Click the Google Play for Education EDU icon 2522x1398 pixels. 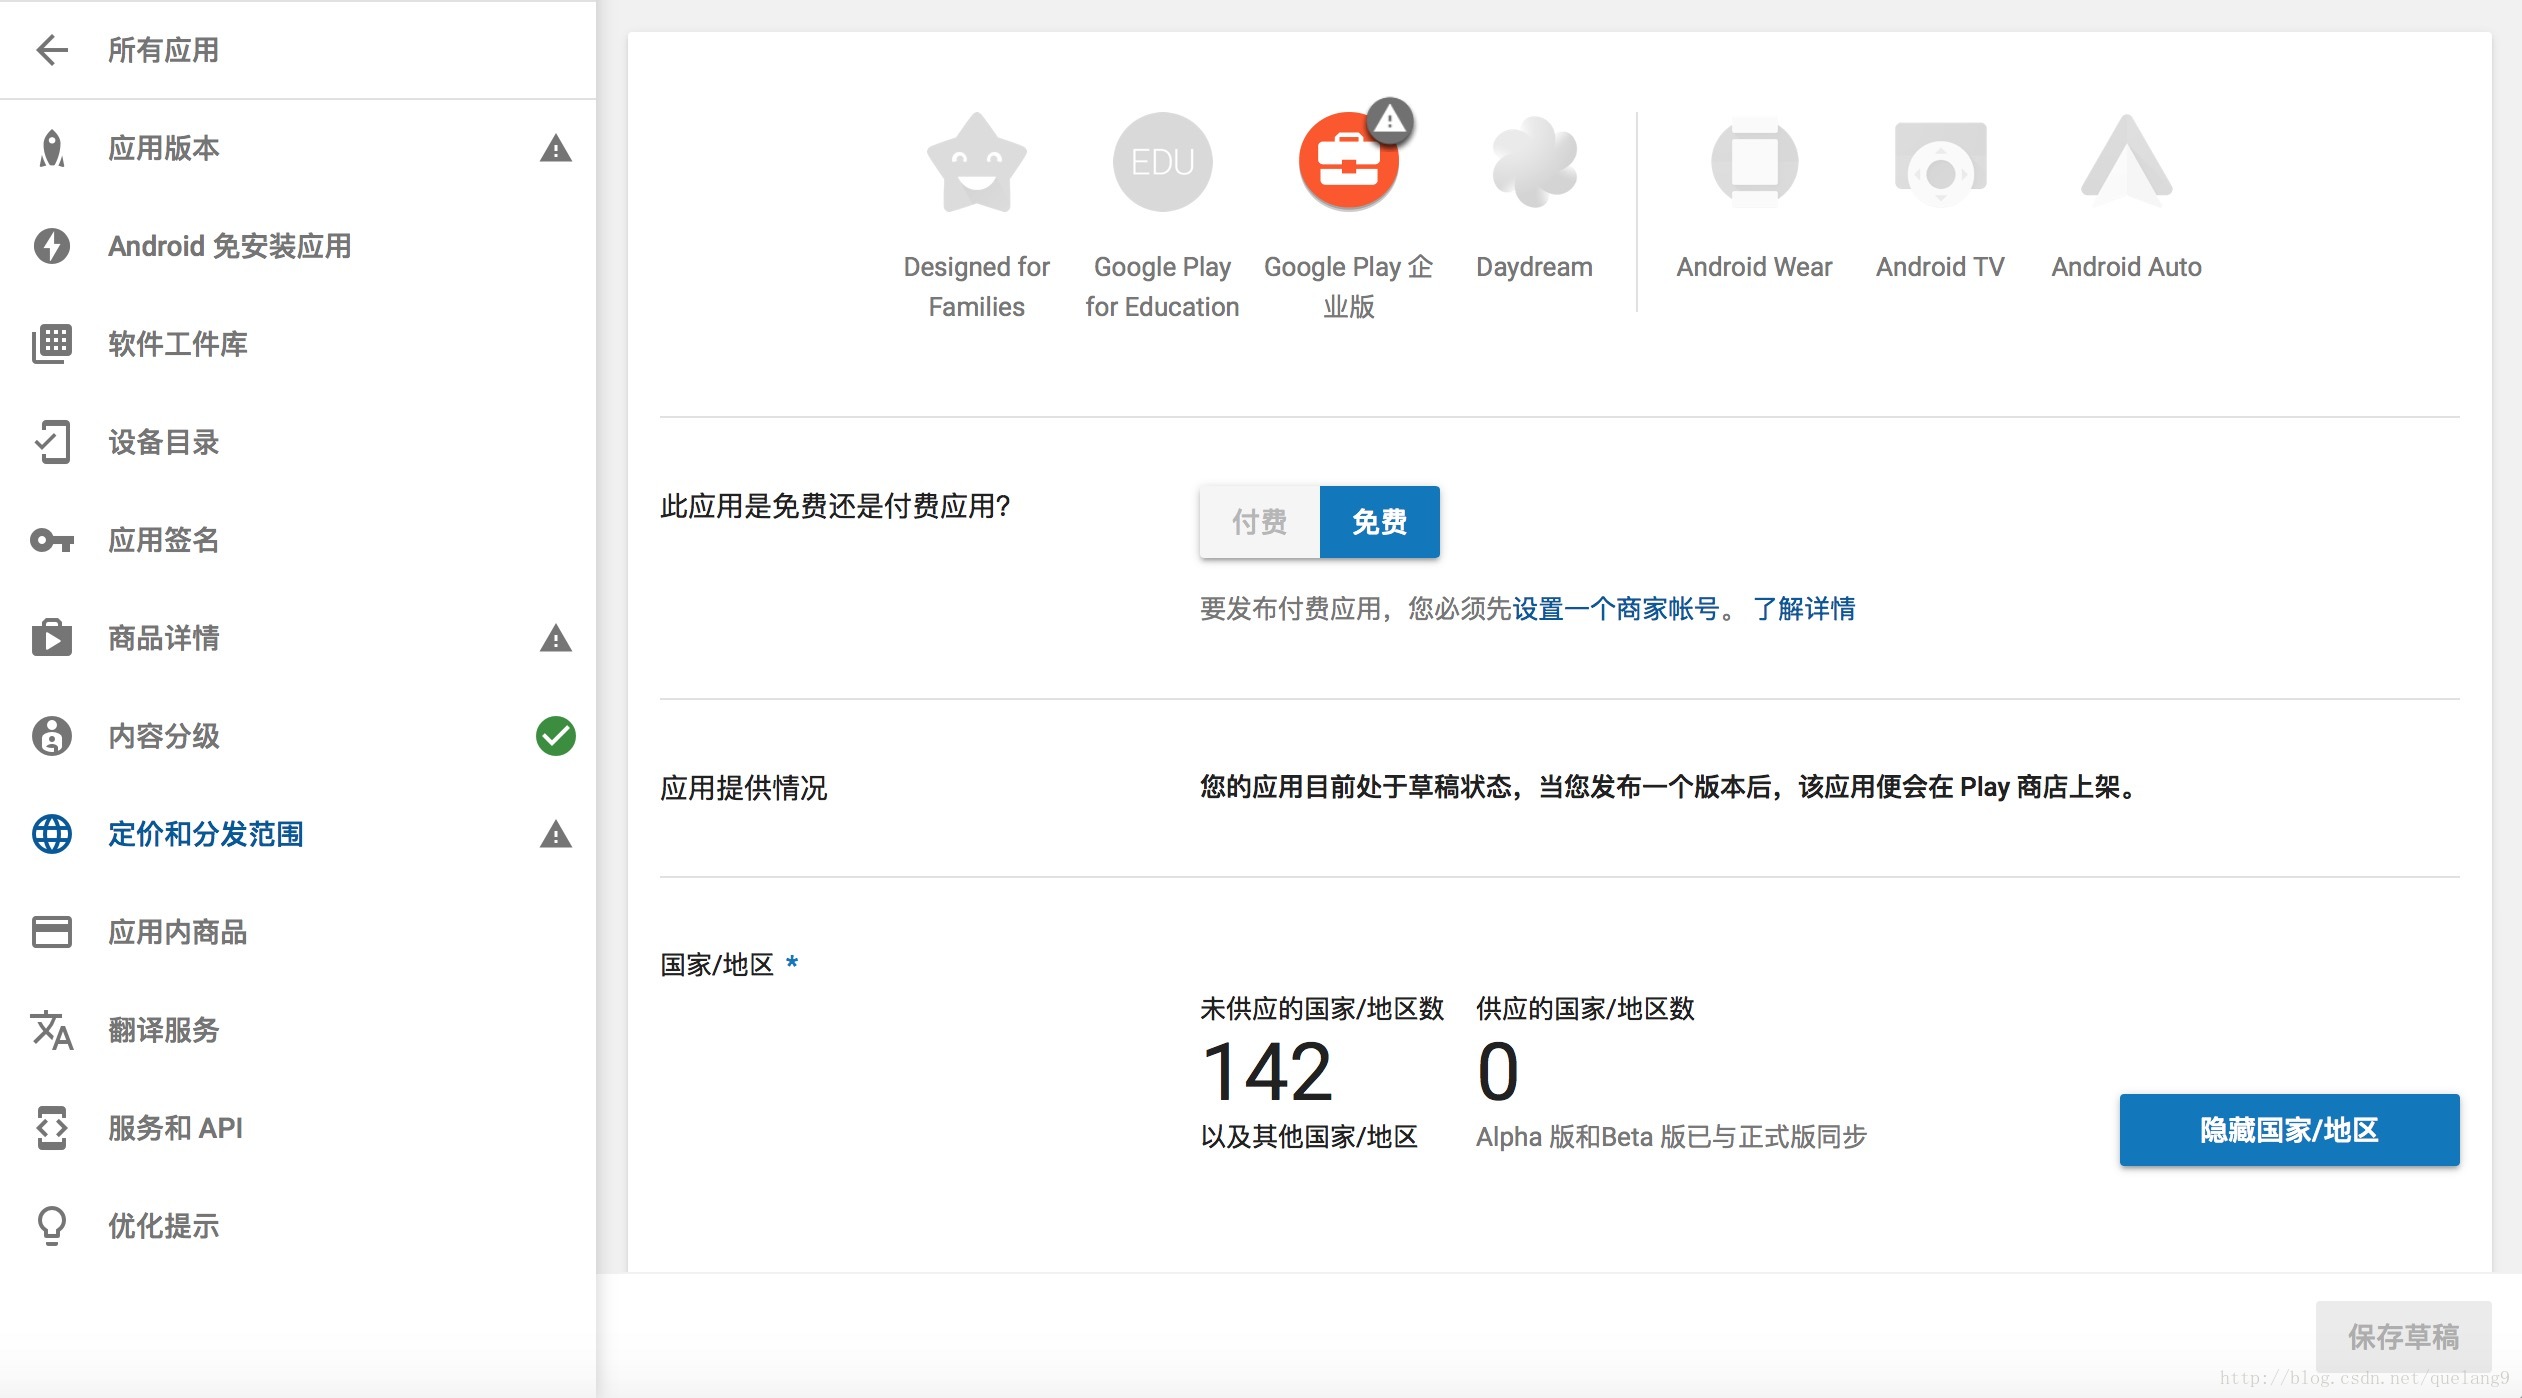click(1162, 162)
